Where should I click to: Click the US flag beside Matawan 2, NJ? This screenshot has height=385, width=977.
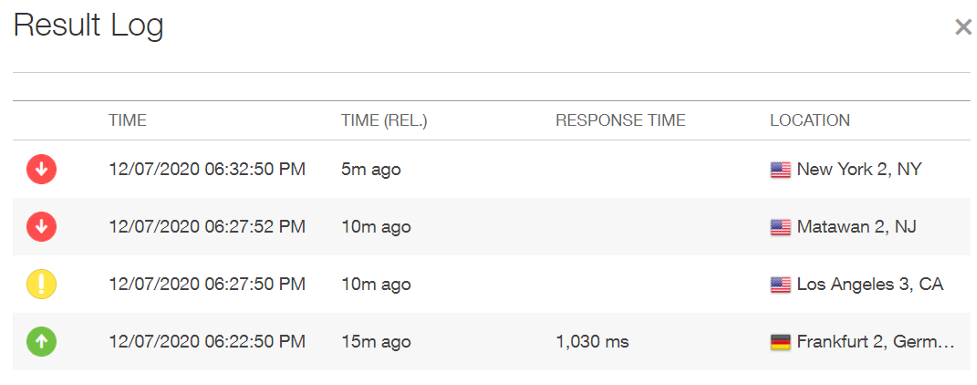pos(780,227)
